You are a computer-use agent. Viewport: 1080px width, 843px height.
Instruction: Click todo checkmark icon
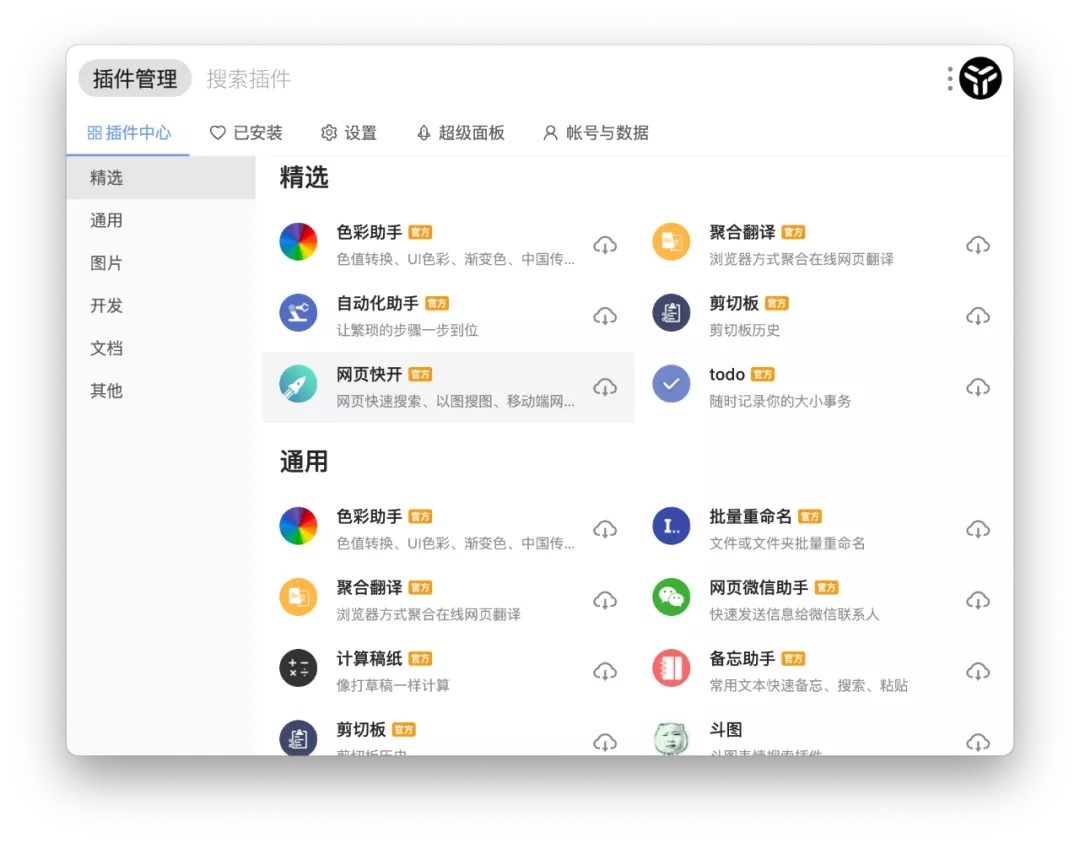(x=672, y=384)
